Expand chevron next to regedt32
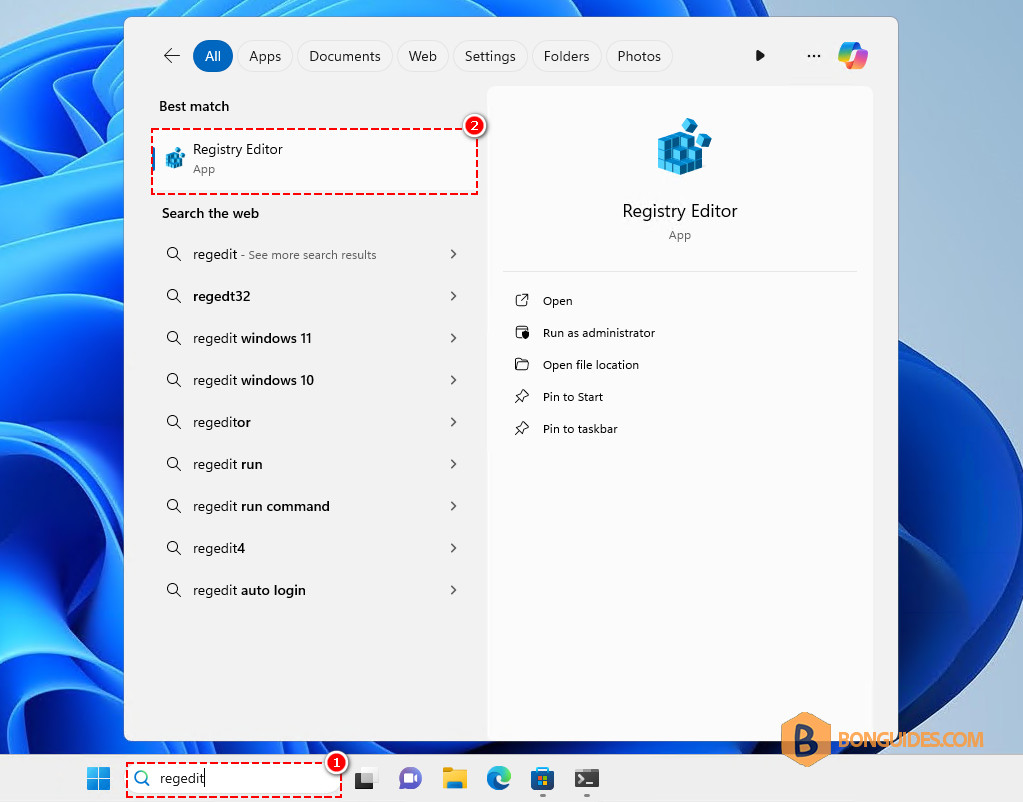Screen dimensions: 1023x802 453,296
